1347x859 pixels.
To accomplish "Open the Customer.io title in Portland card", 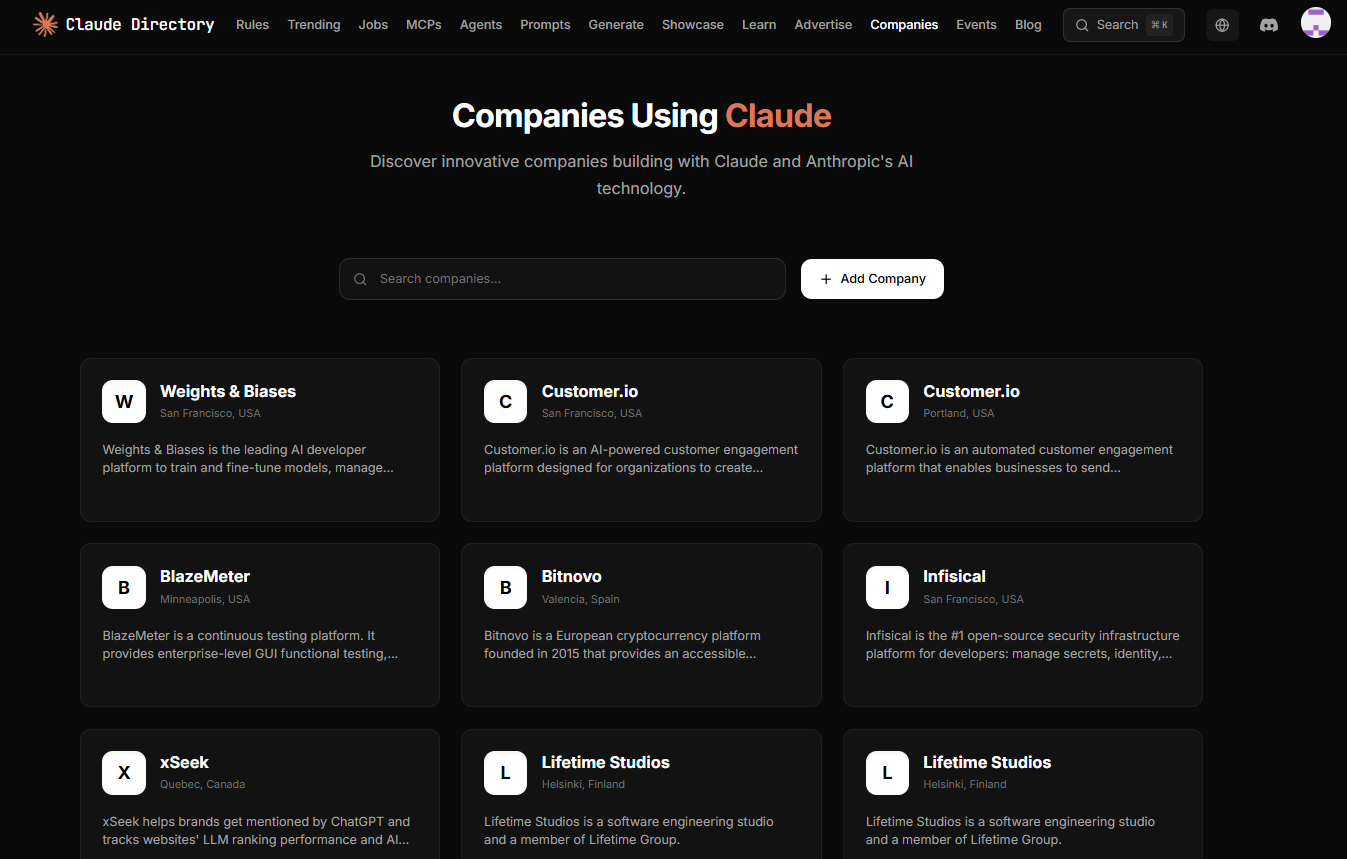I will 971,391.
